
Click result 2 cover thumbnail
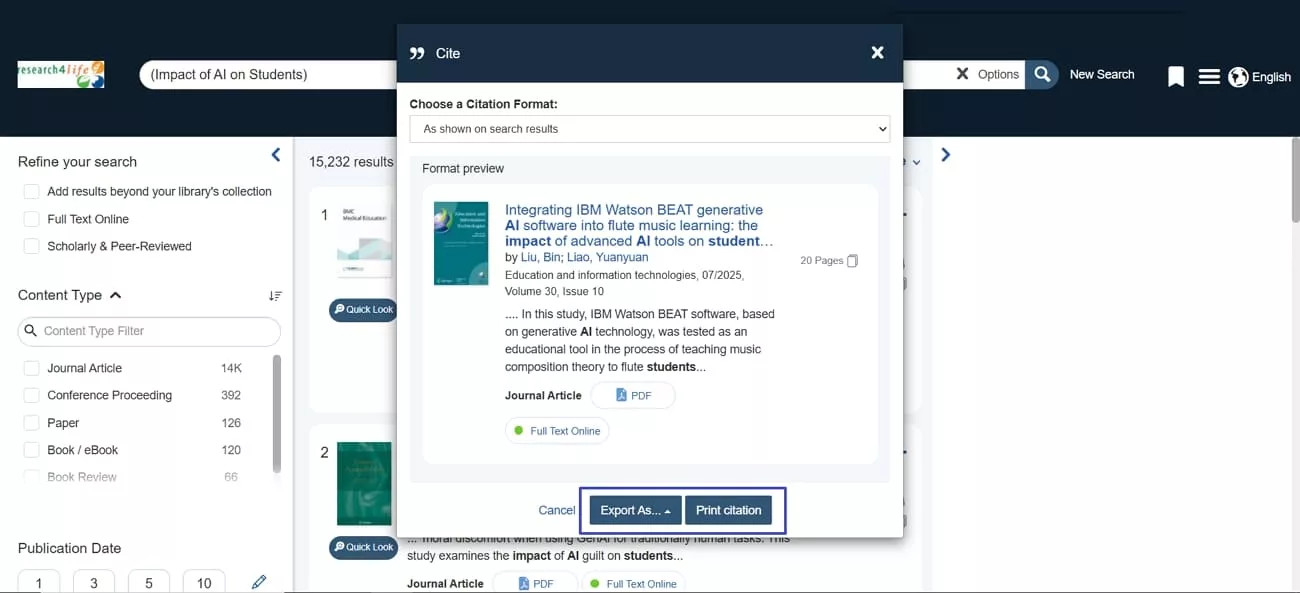(364, 483)
